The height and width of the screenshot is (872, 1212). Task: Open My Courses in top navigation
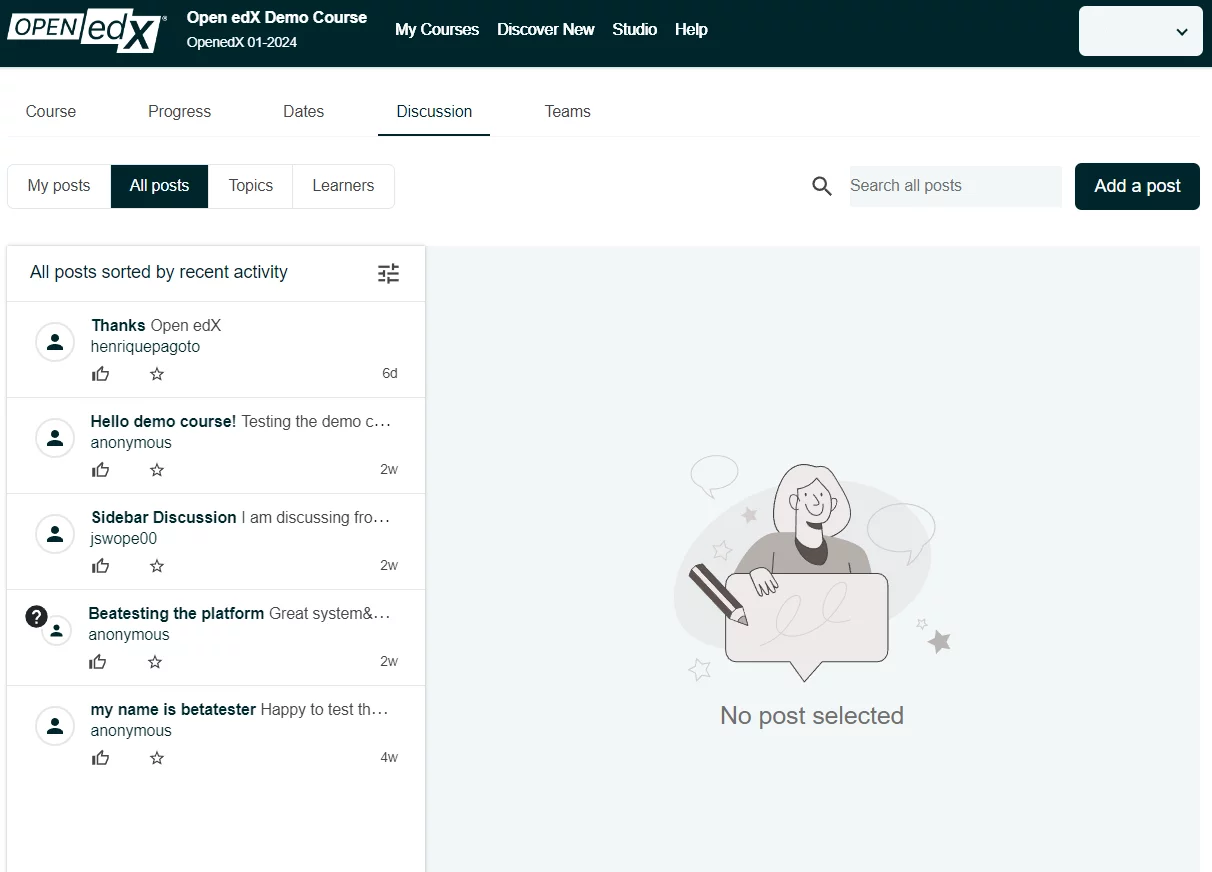point(437,30)
